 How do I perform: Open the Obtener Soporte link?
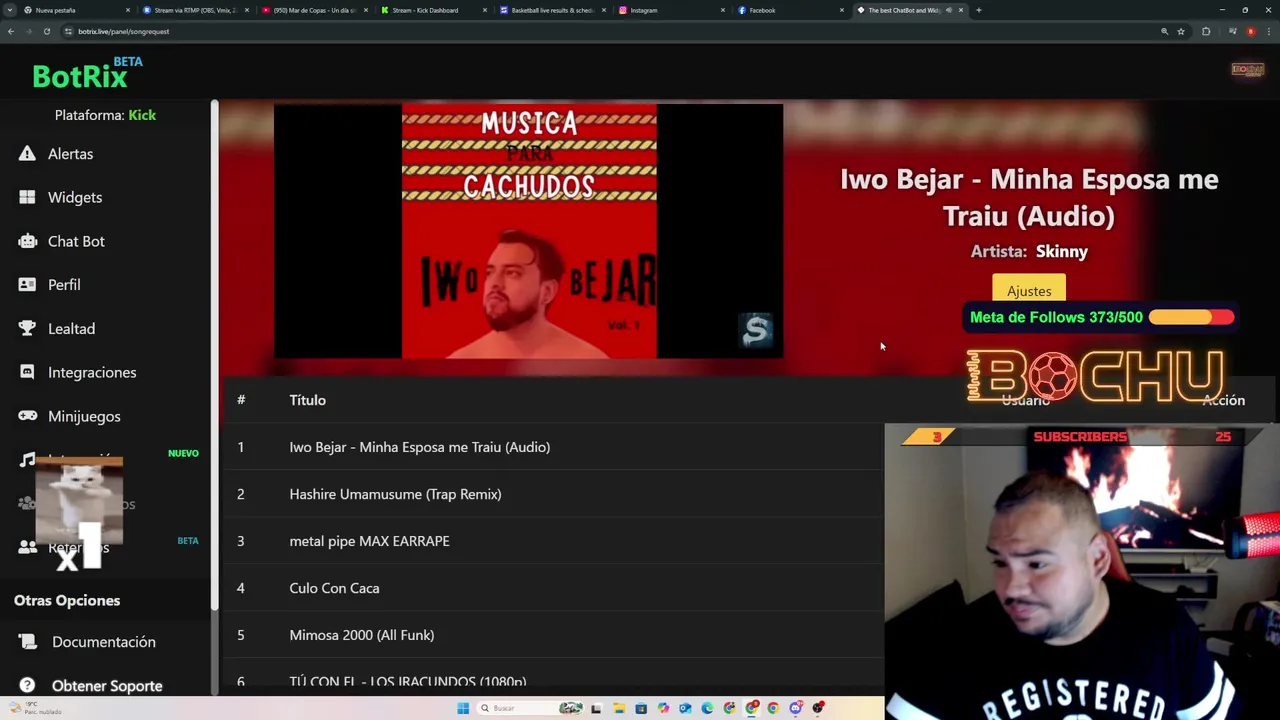pos(107,686)
